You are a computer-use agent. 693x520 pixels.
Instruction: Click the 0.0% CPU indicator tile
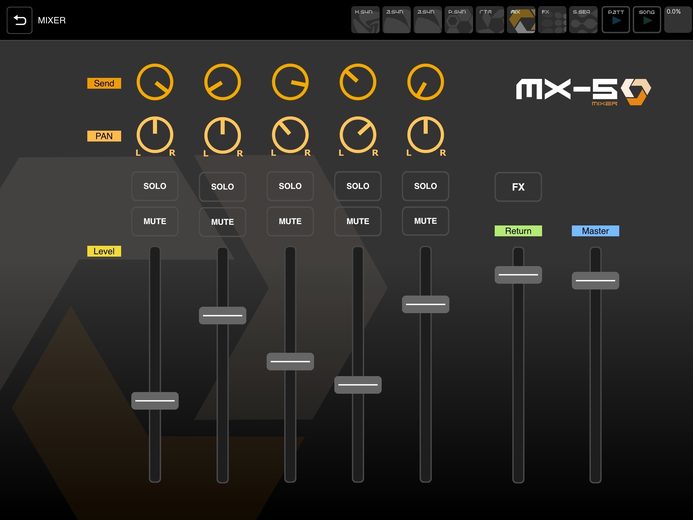pos(678,20)
